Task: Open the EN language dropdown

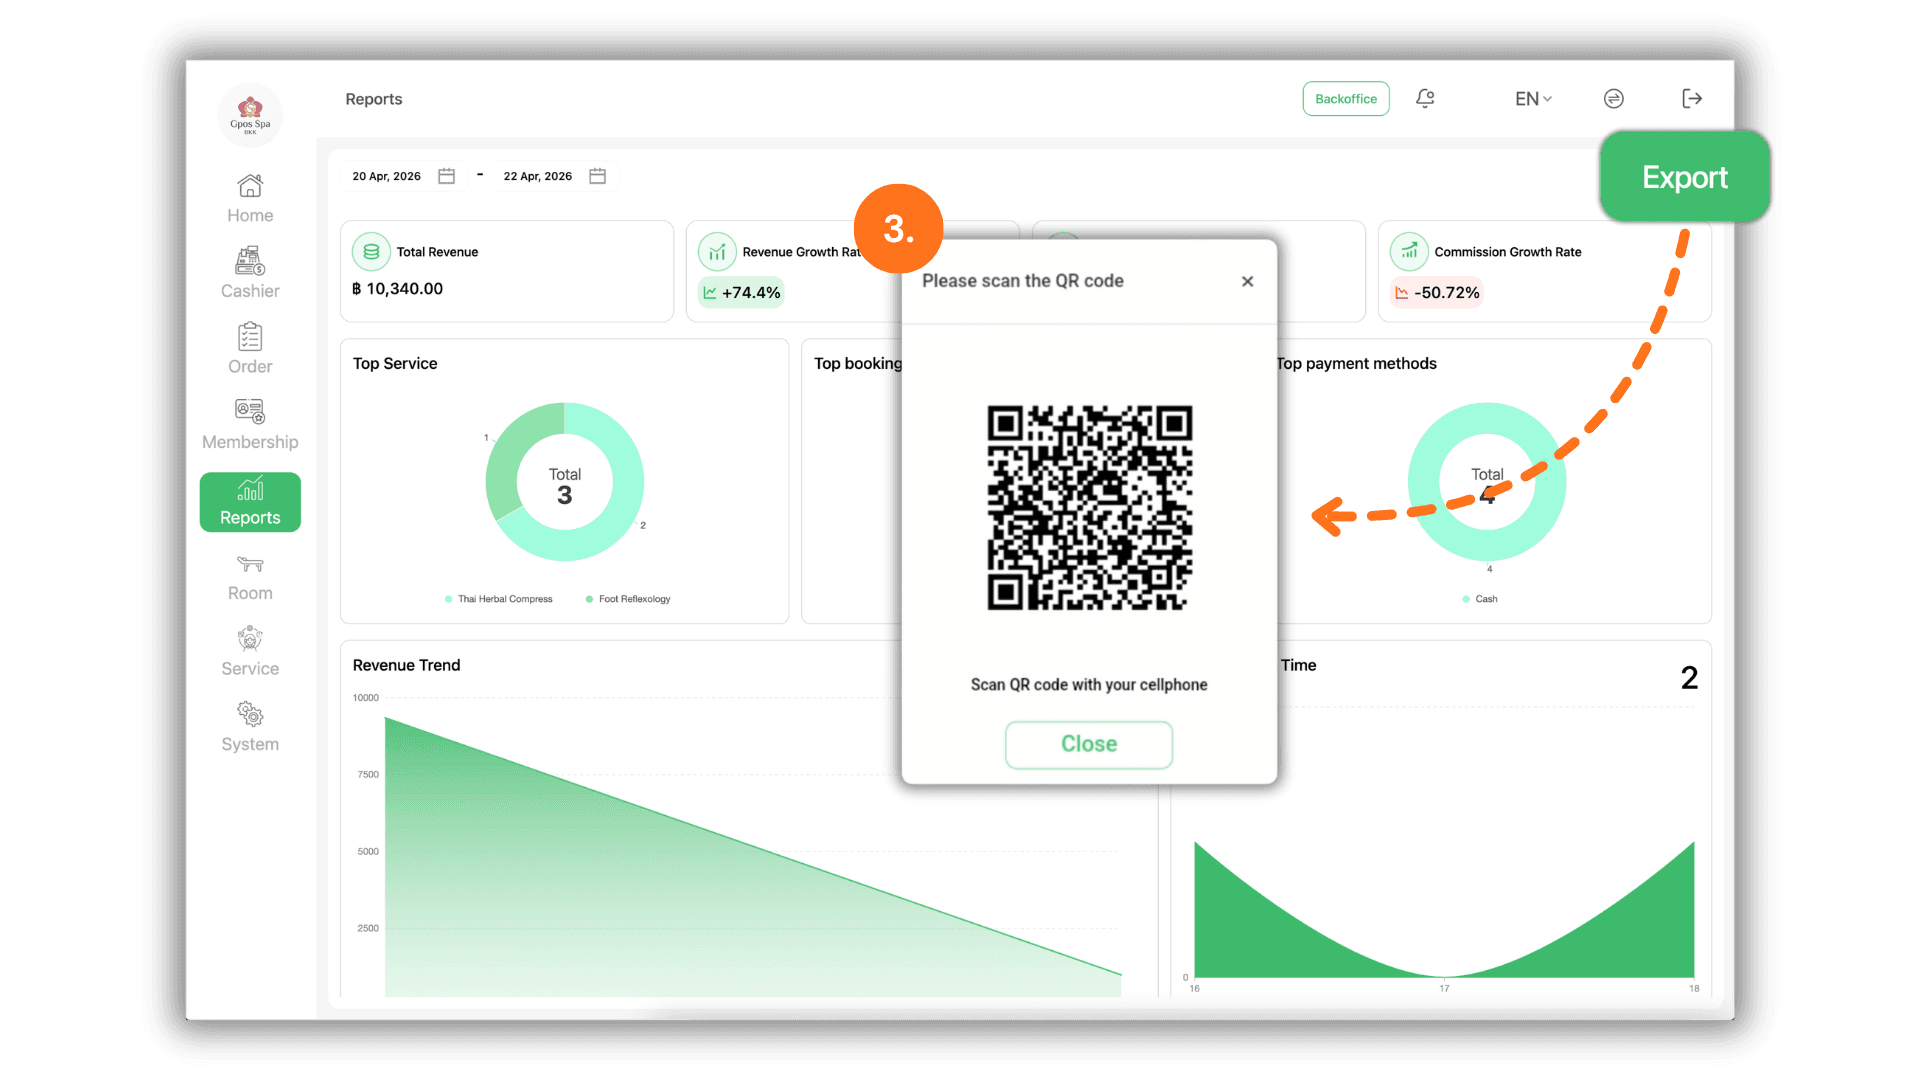Action: point(1533,99)
